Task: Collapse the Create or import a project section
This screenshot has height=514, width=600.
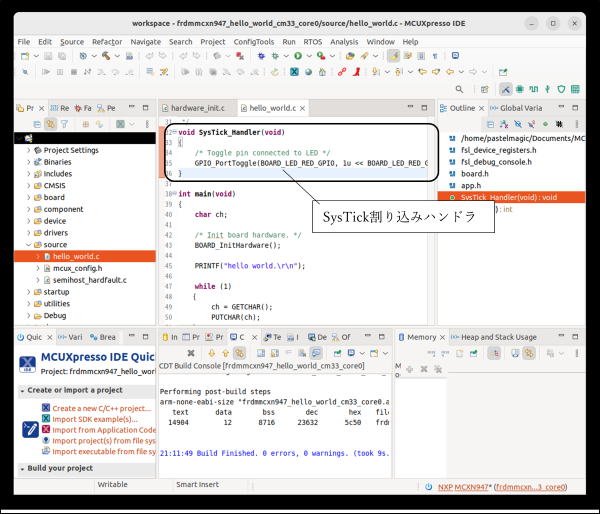Action: point(22,390)
